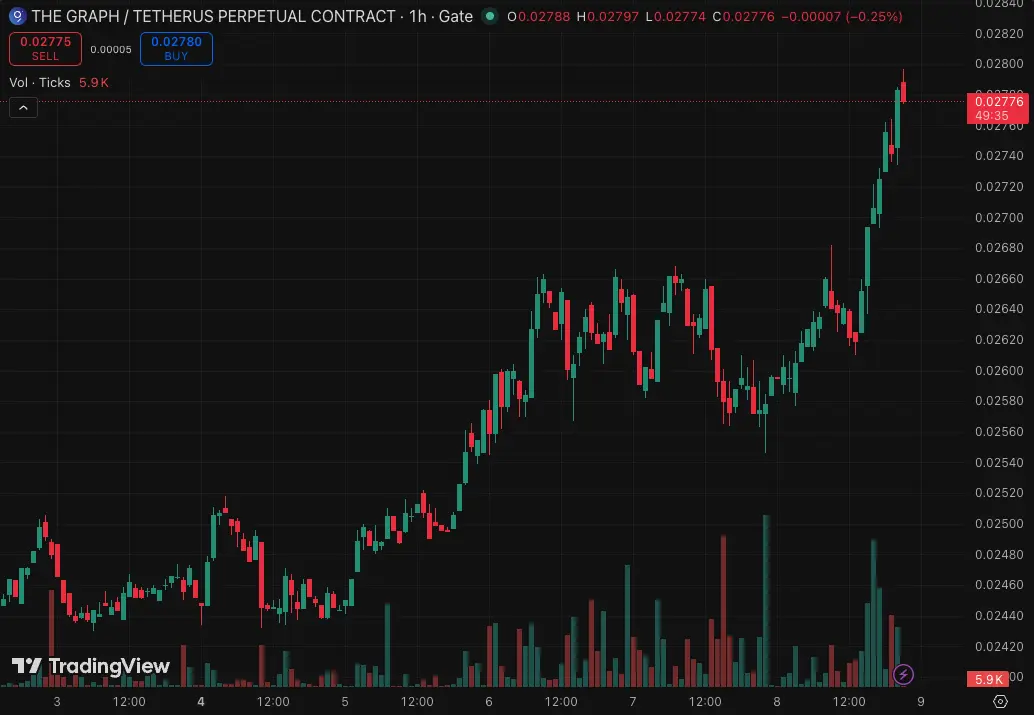
Task: Click the 0.02700 price axis label
Action: point(999,217)
